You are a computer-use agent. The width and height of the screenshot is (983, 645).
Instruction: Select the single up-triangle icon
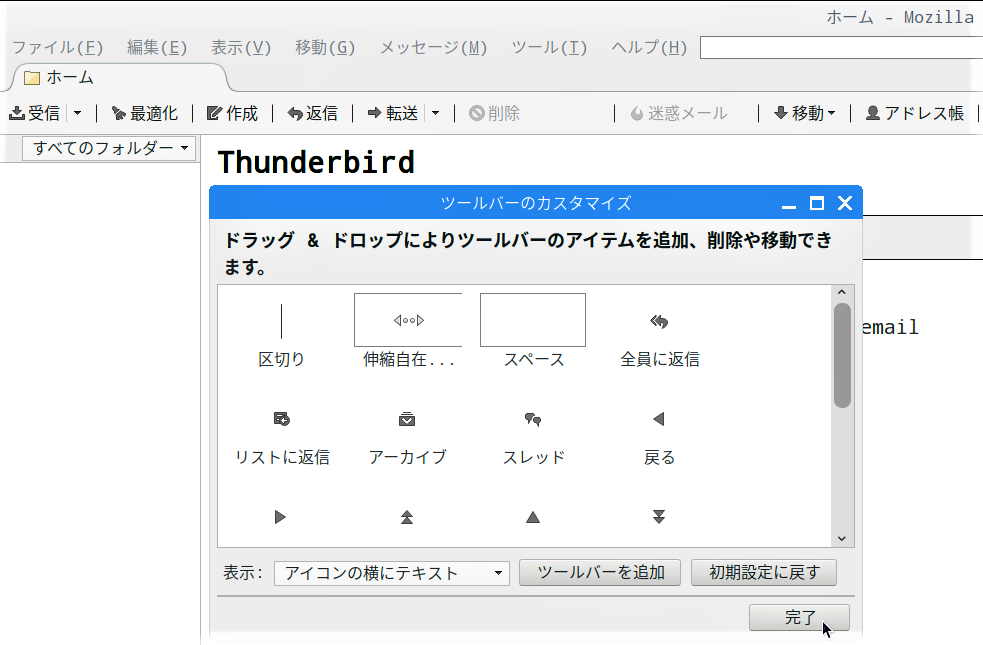pyautogui.click(x=533, y=517)
